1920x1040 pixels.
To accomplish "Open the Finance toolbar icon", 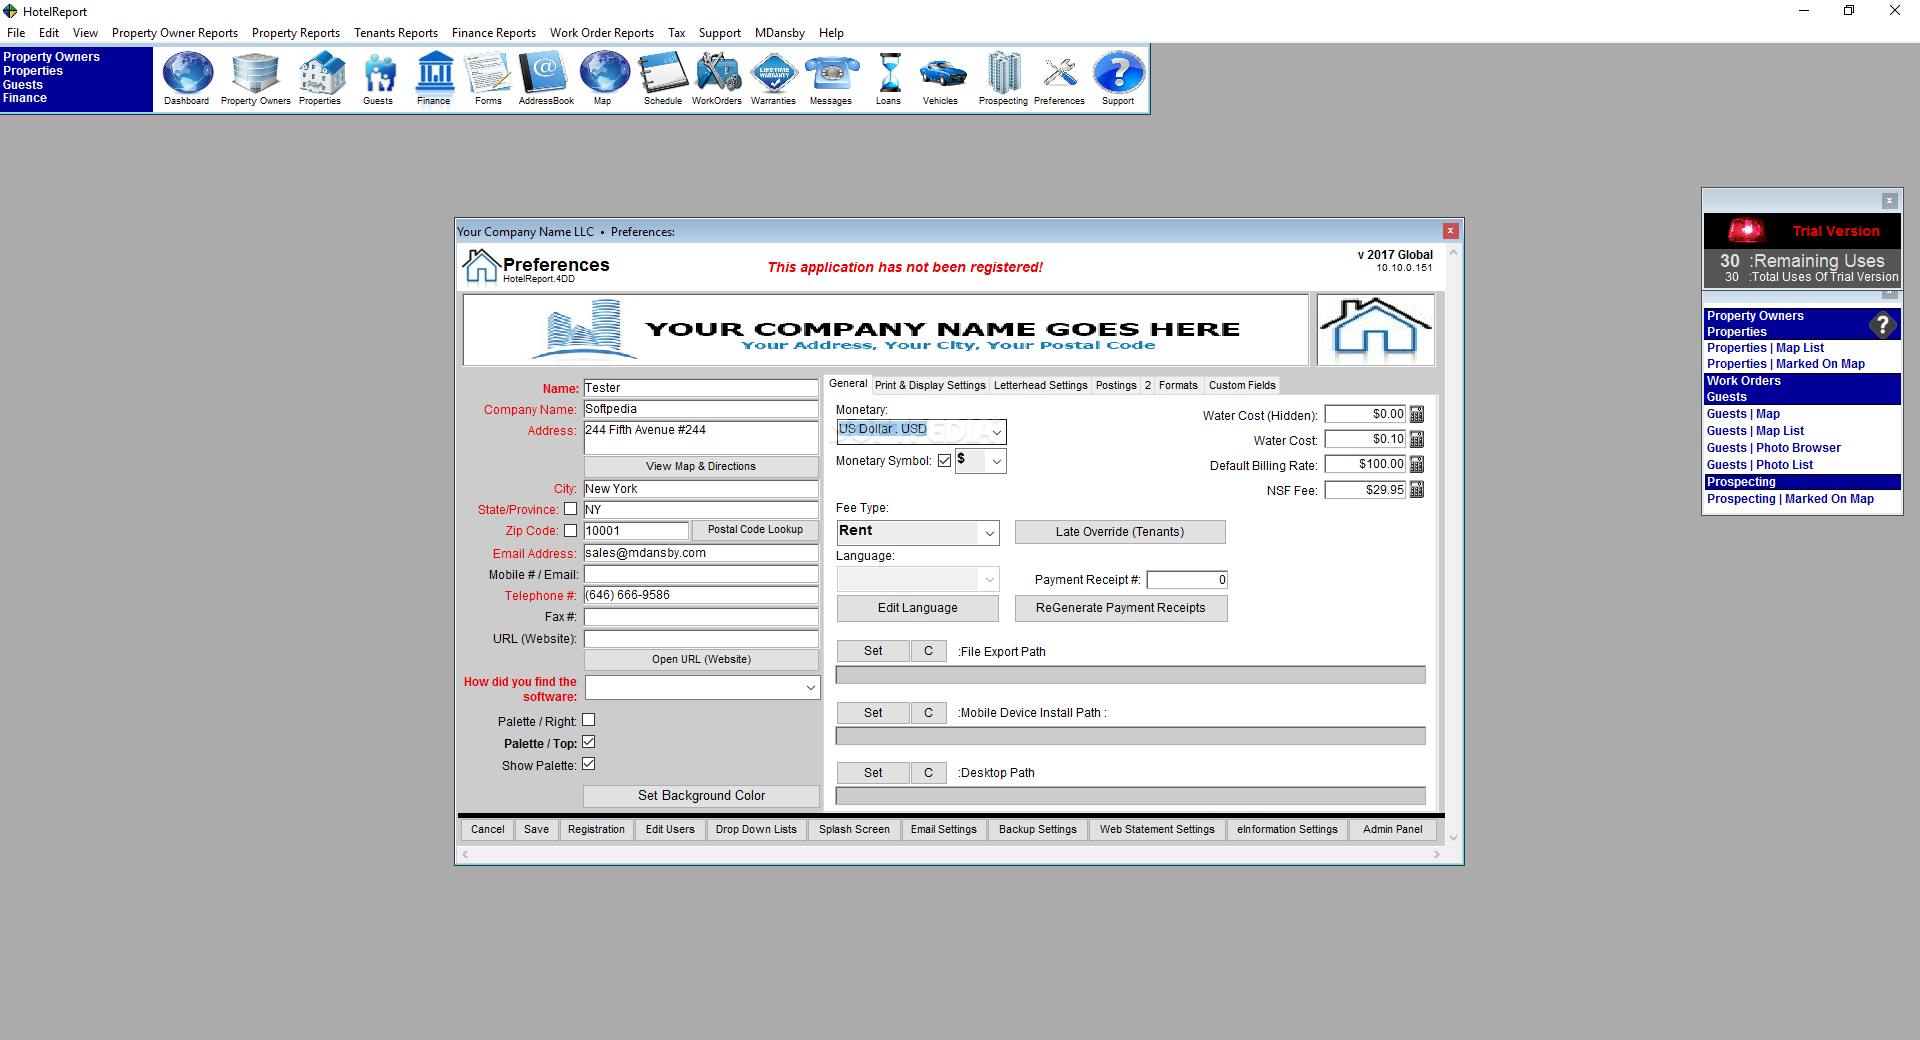I will pyautogui.click(x=434, y=78).
